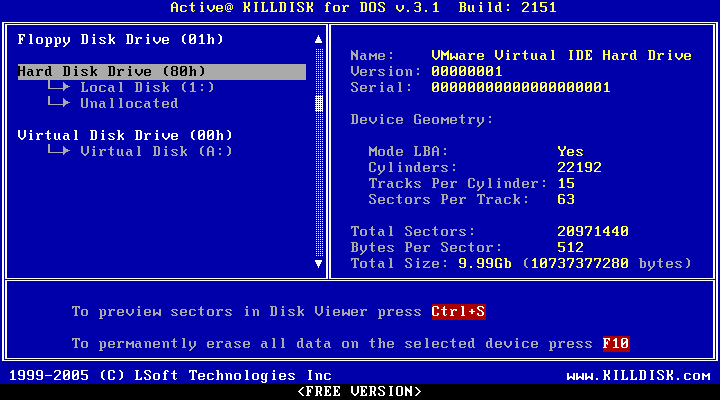Click the device list scrollbar thumb
The width and height of the screenshot is (720, 400).
(319, 103)
